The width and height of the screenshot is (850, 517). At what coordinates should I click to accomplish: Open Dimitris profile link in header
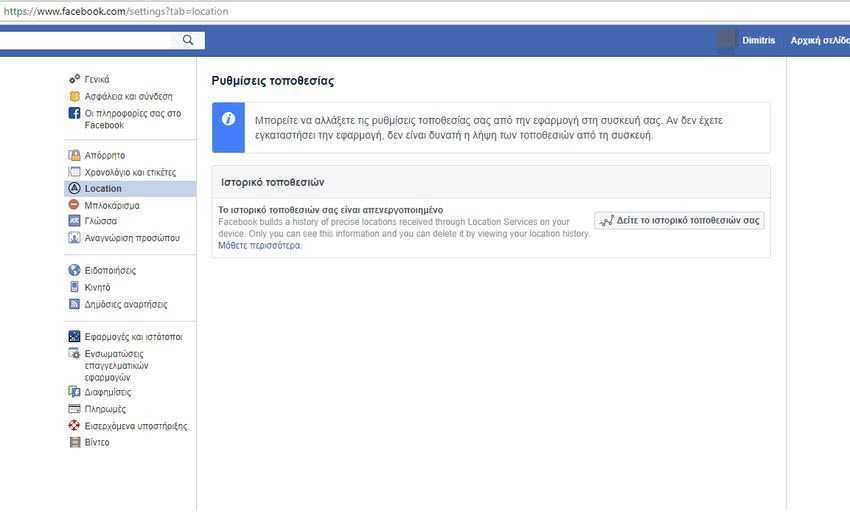pos(758,40)
